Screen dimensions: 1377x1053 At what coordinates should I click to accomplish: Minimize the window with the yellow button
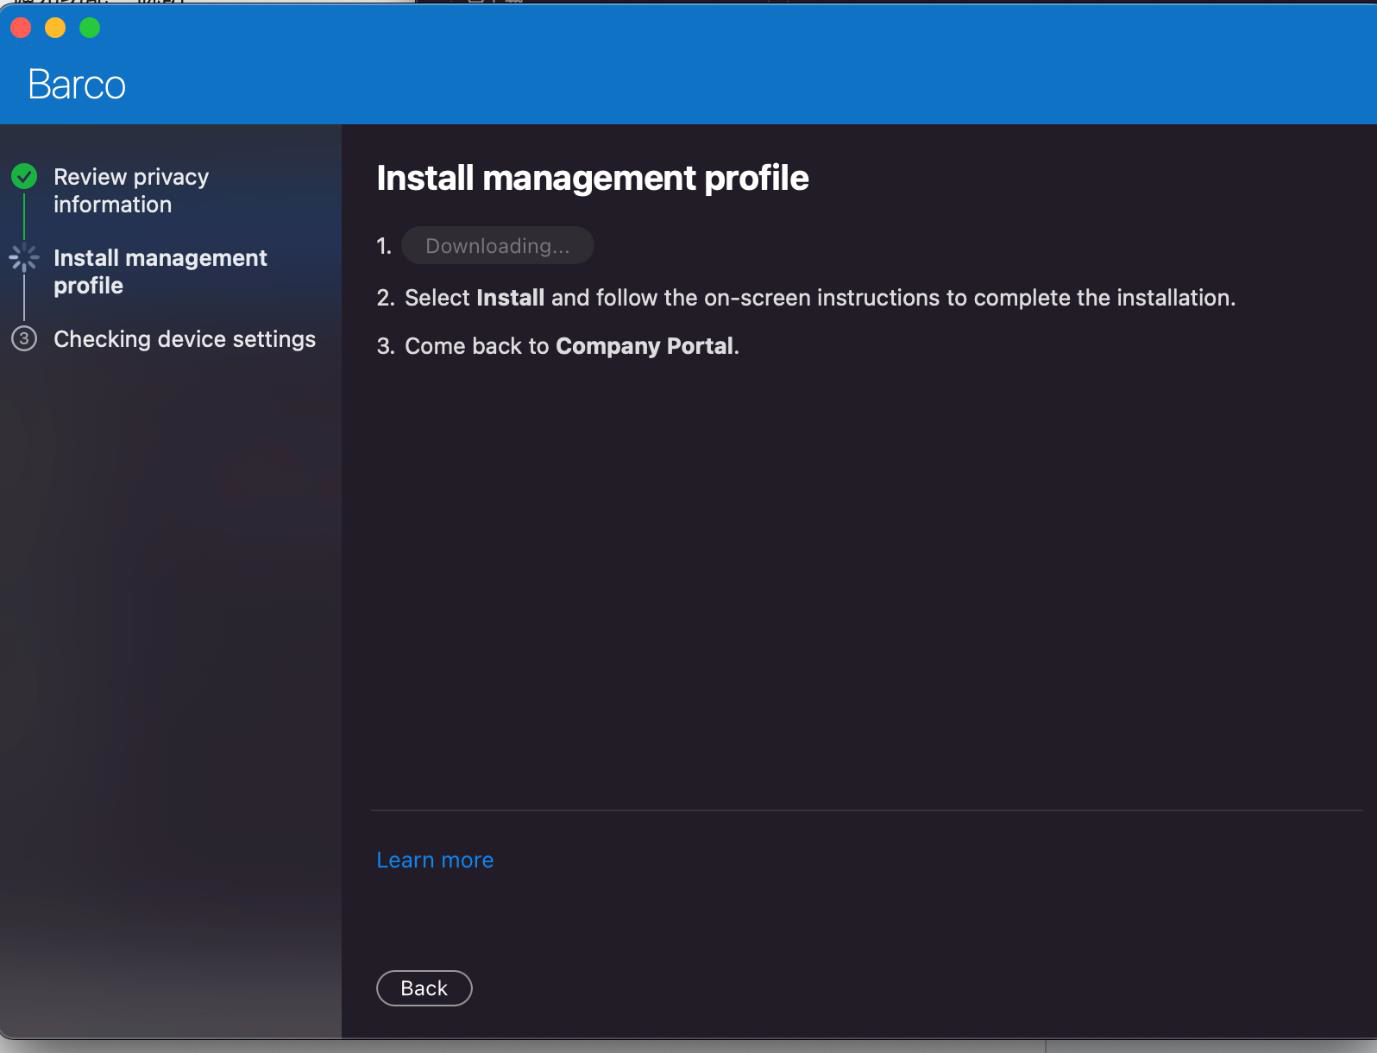point(55,28)
